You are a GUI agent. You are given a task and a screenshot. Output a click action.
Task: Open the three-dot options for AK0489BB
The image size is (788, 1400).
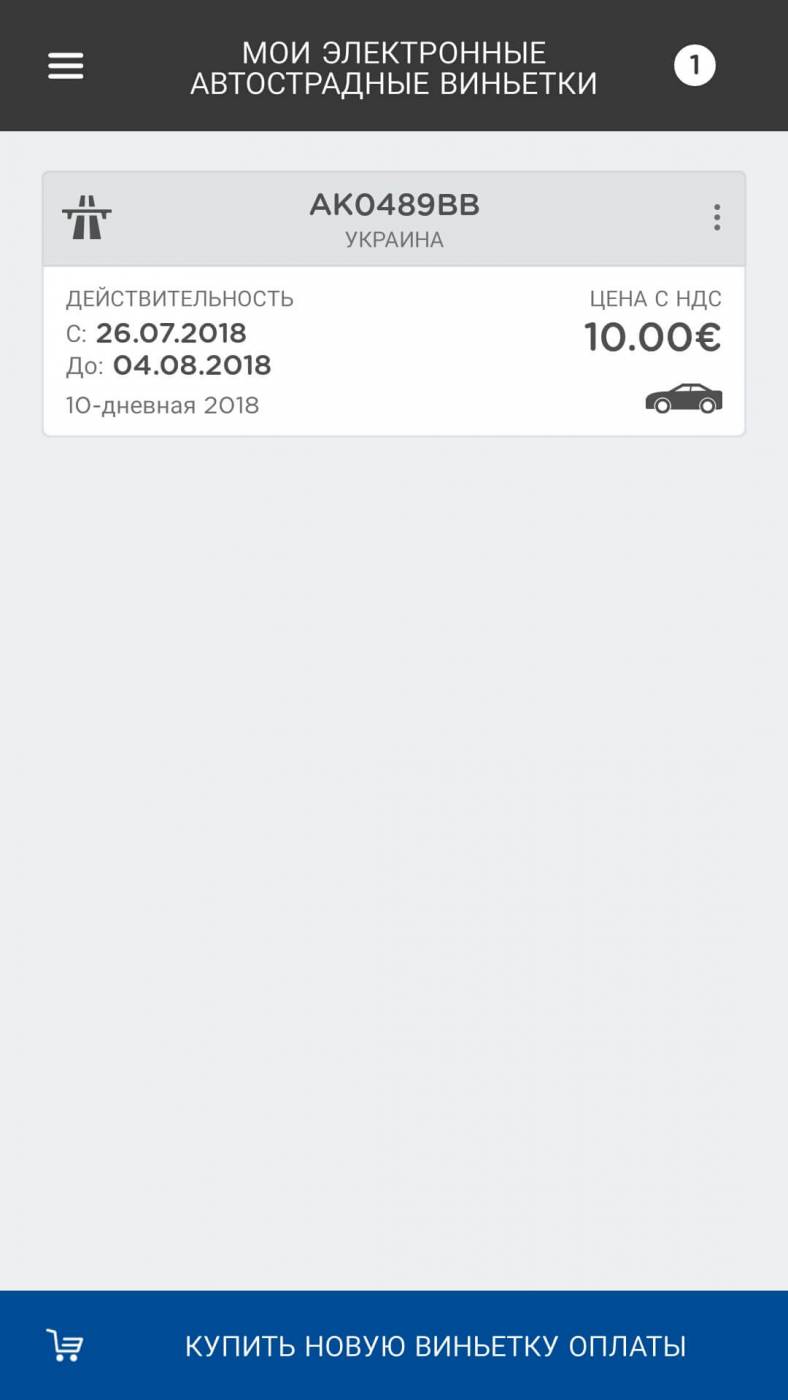point(716,217)
